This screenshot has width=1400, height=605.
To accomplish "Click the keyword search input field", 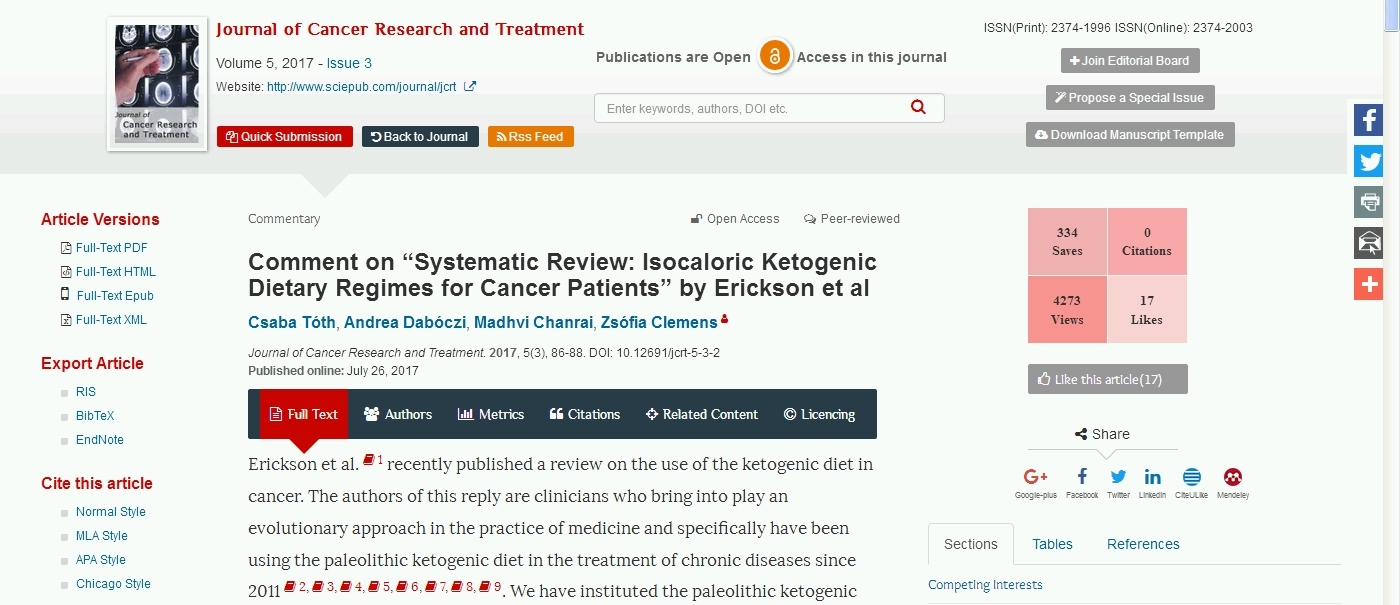I will pos(750,108).
